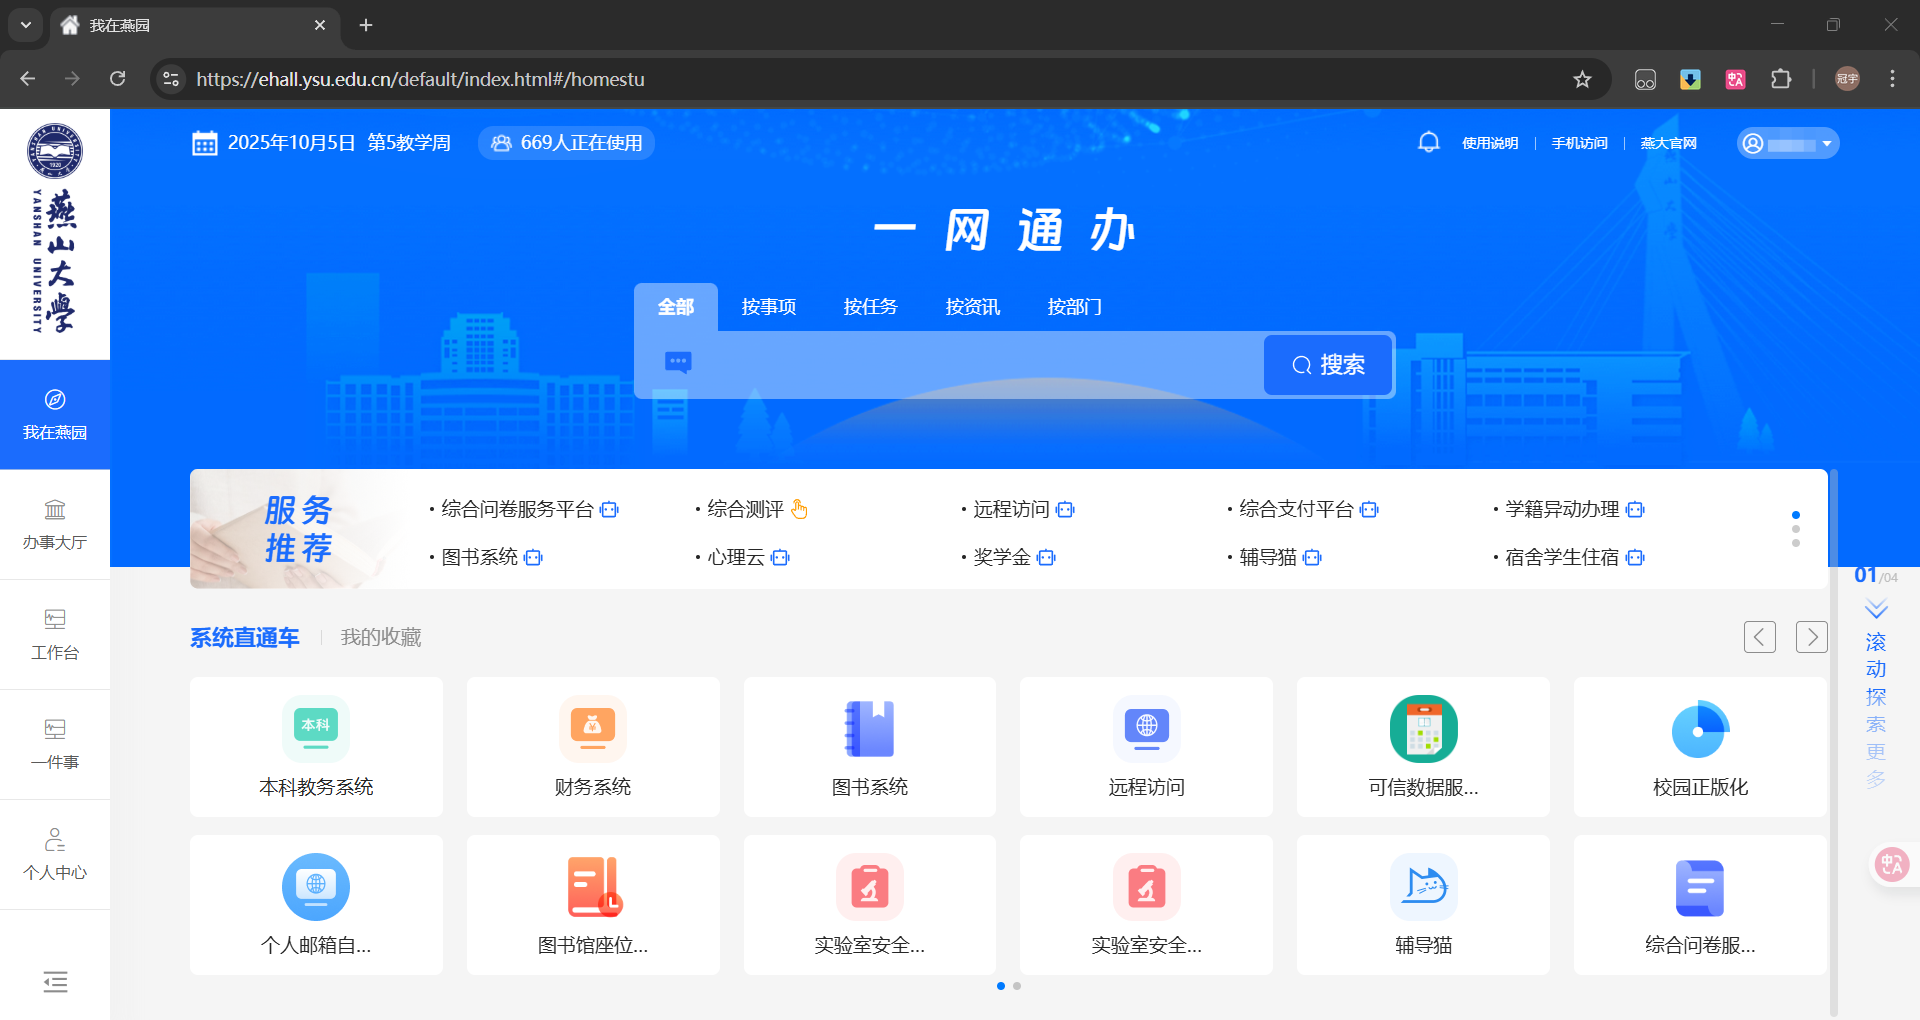Switch to the 按事项 tab
The image size is (1920, 1020).
pos(768,307)
